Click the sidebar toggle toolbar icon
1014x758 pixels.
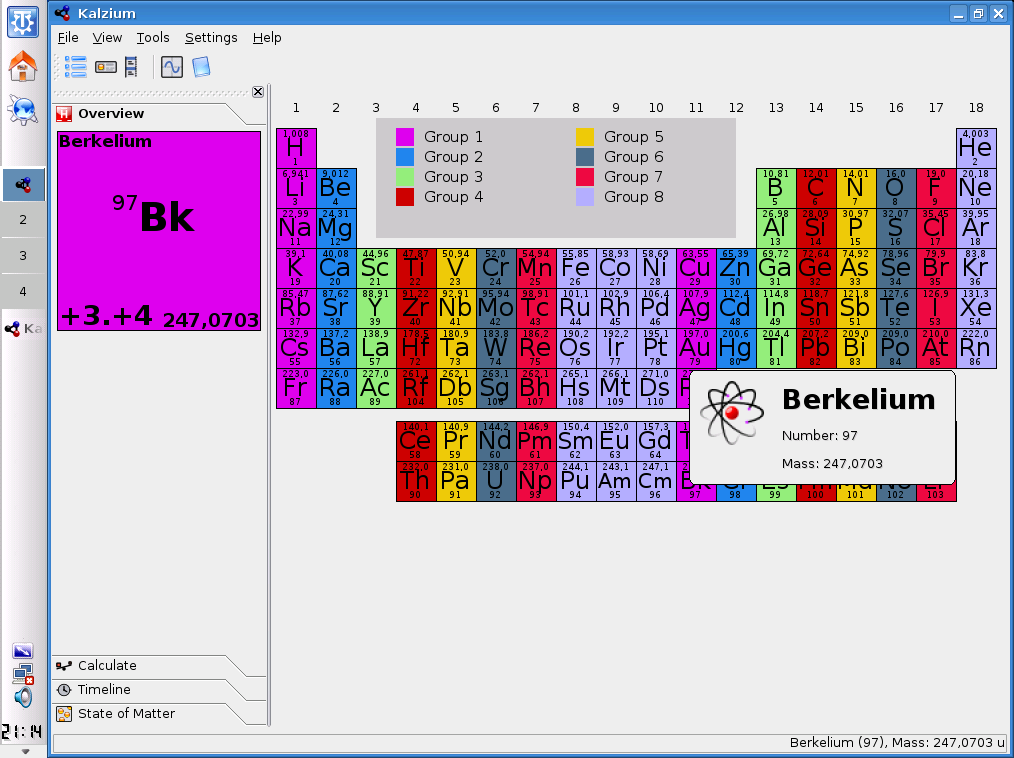[131, 67]
